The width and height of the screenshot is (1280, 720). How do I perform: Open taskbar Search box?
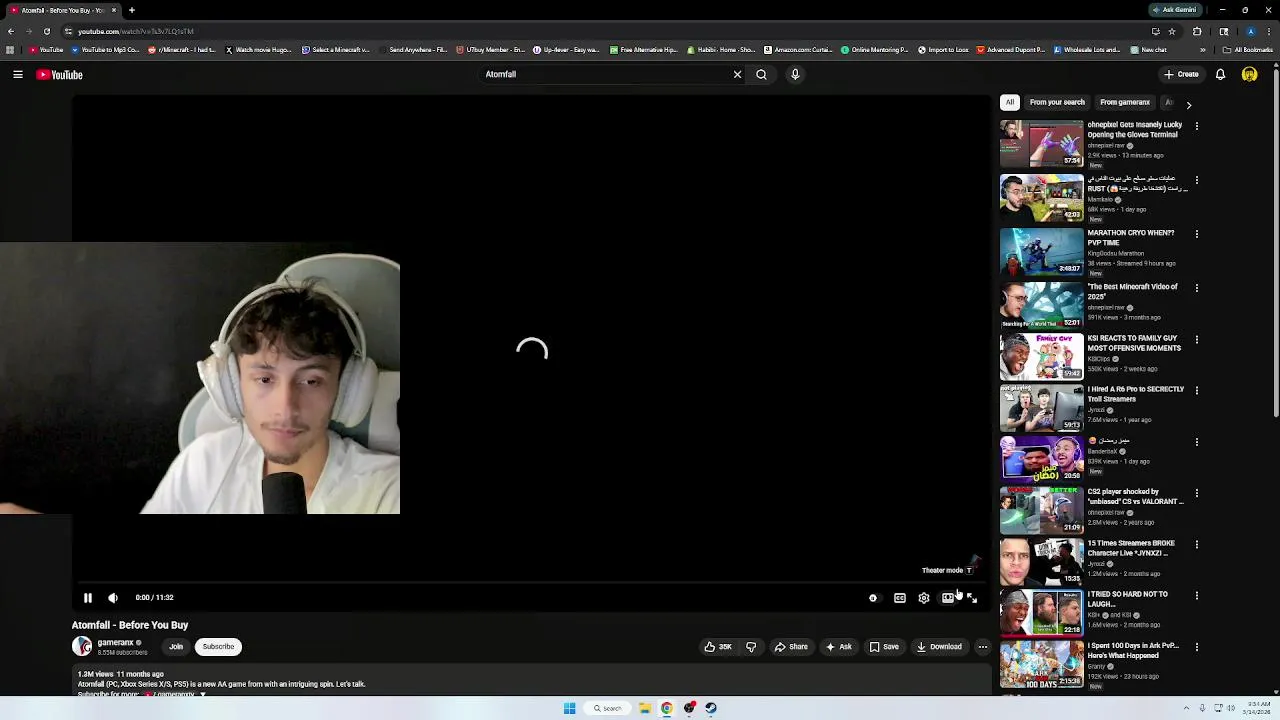pyautogui.click(x=607, y=708)
